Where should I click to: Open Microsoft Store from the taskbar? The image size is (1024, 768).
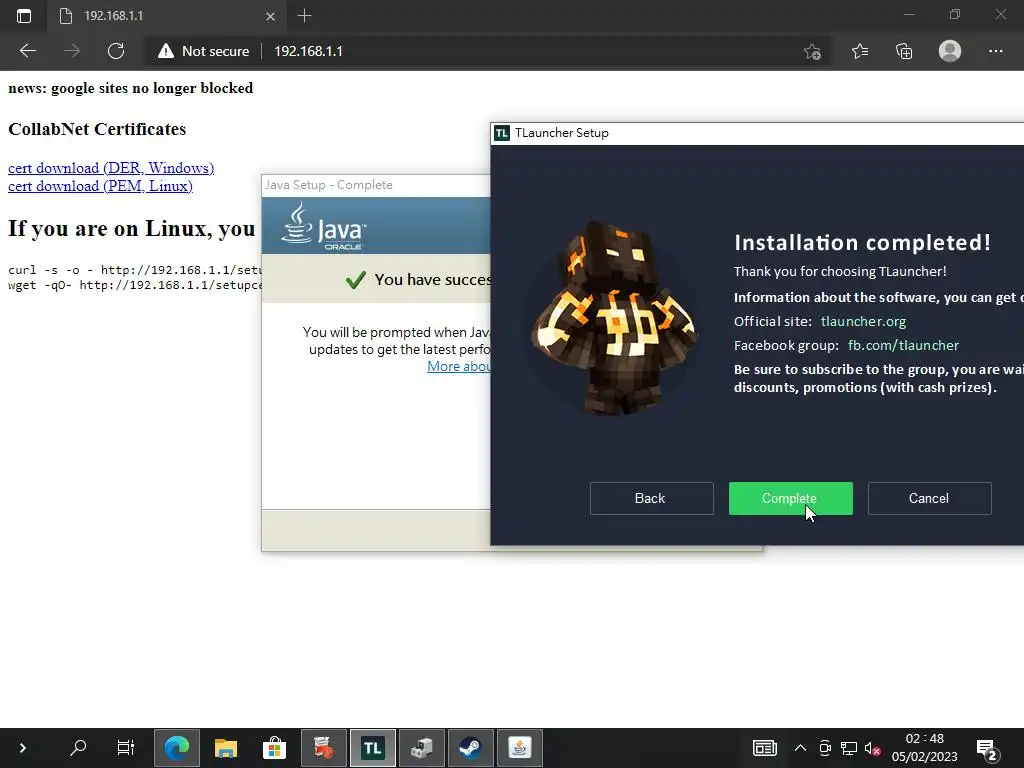pyautogui.click(x=274, y=748)
